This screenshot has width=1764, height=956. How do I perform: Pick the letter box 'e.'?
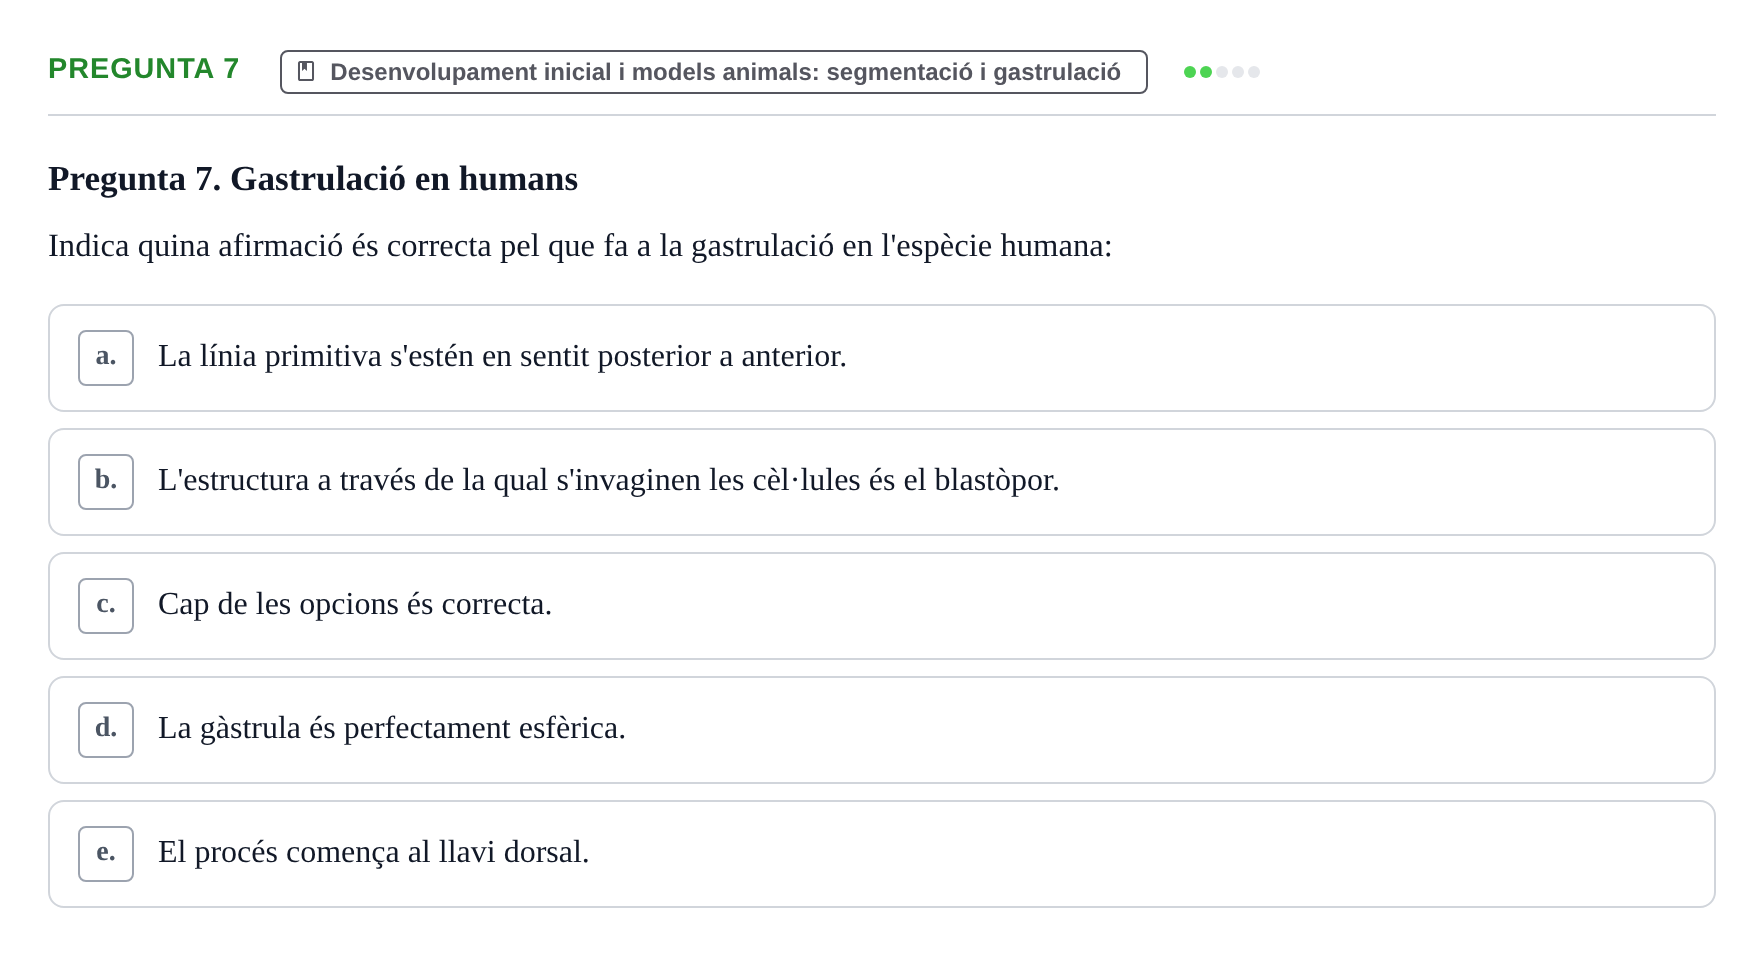pos(106,854)
